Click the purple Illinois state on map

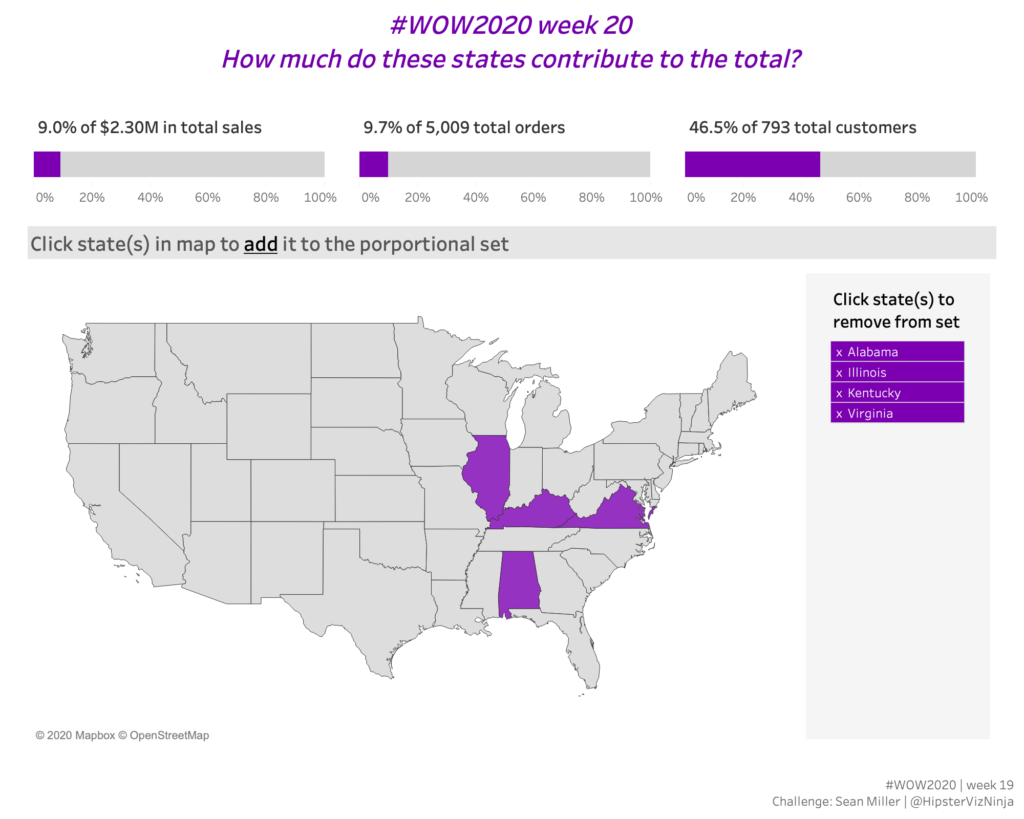coord(490,475)
